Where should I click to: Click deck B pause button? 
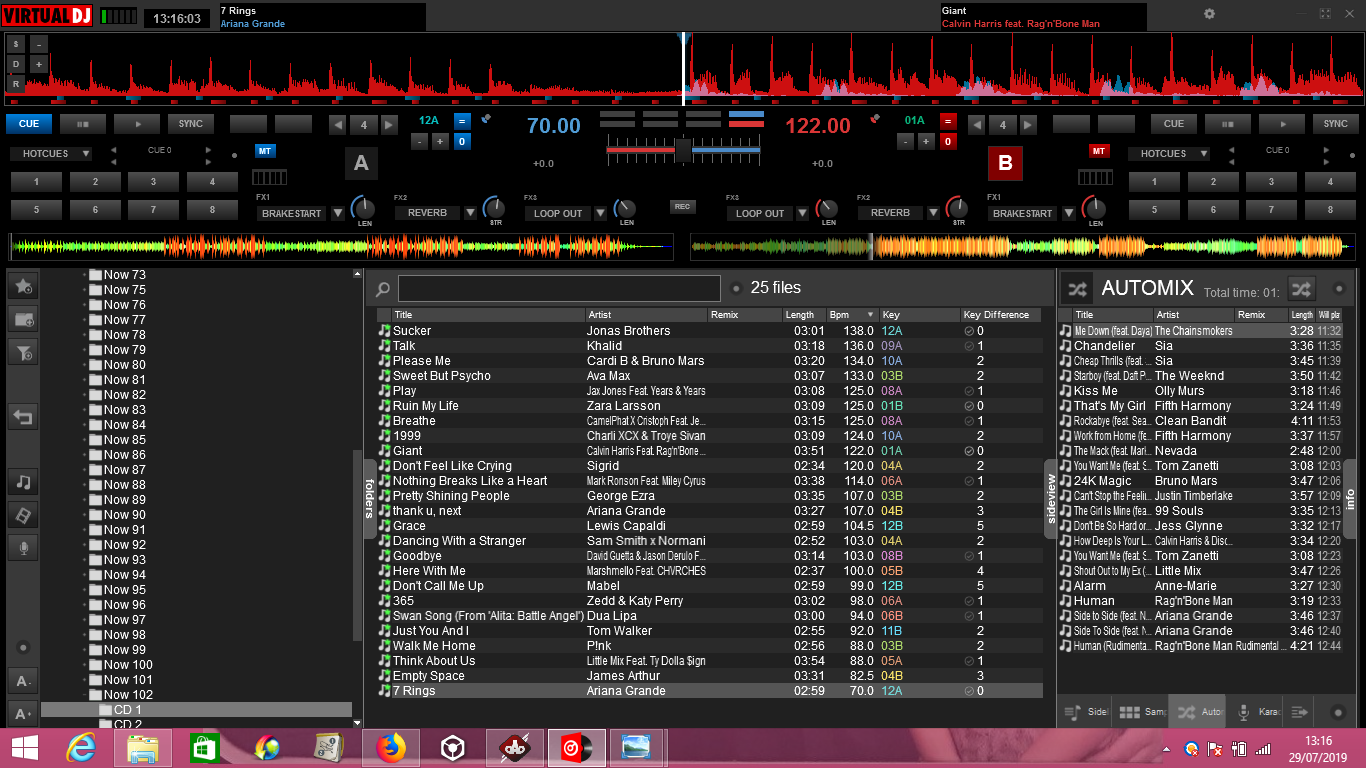coord(1228,124)
